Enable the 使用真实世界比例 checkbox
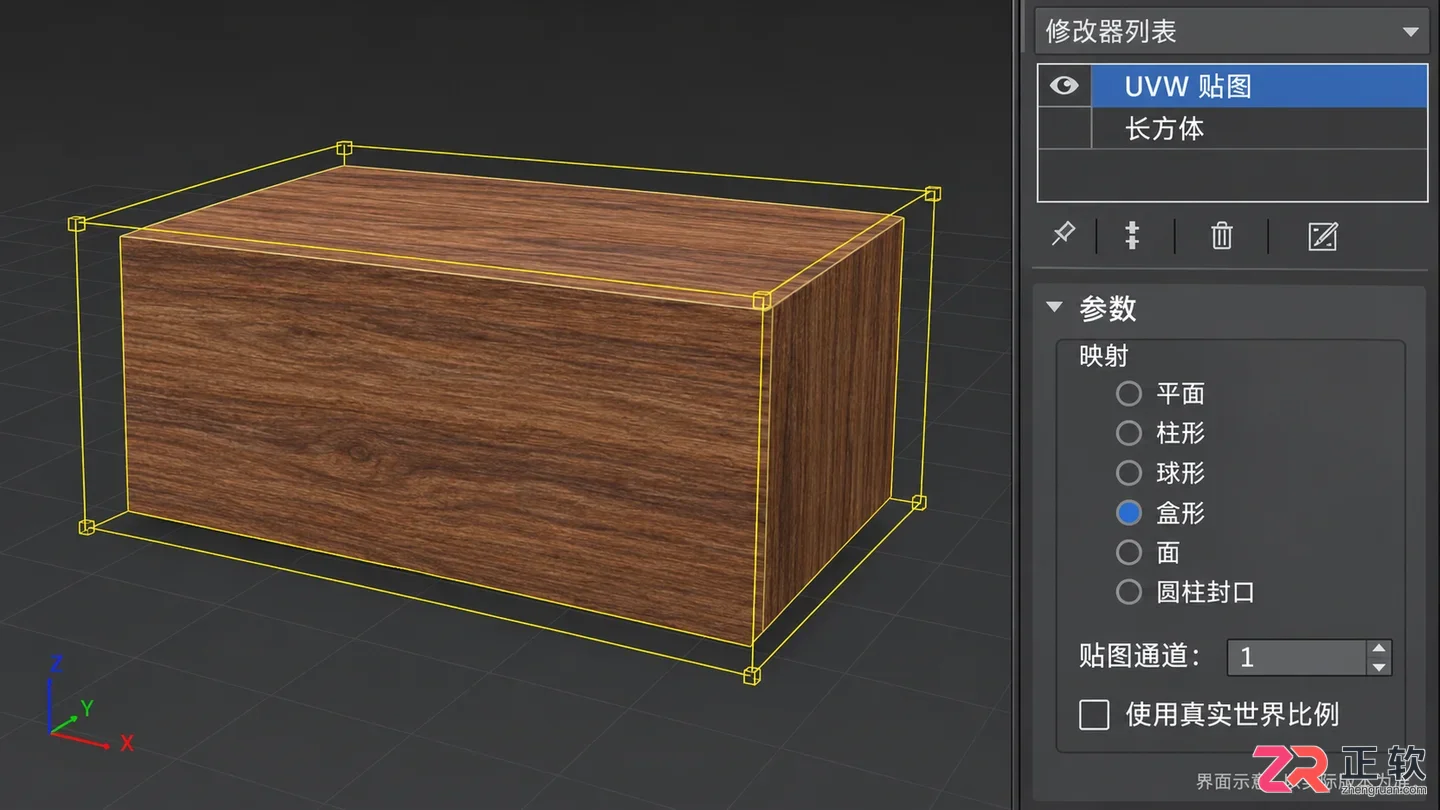Screen dimensions: 1440x810 coord(1094,714)
